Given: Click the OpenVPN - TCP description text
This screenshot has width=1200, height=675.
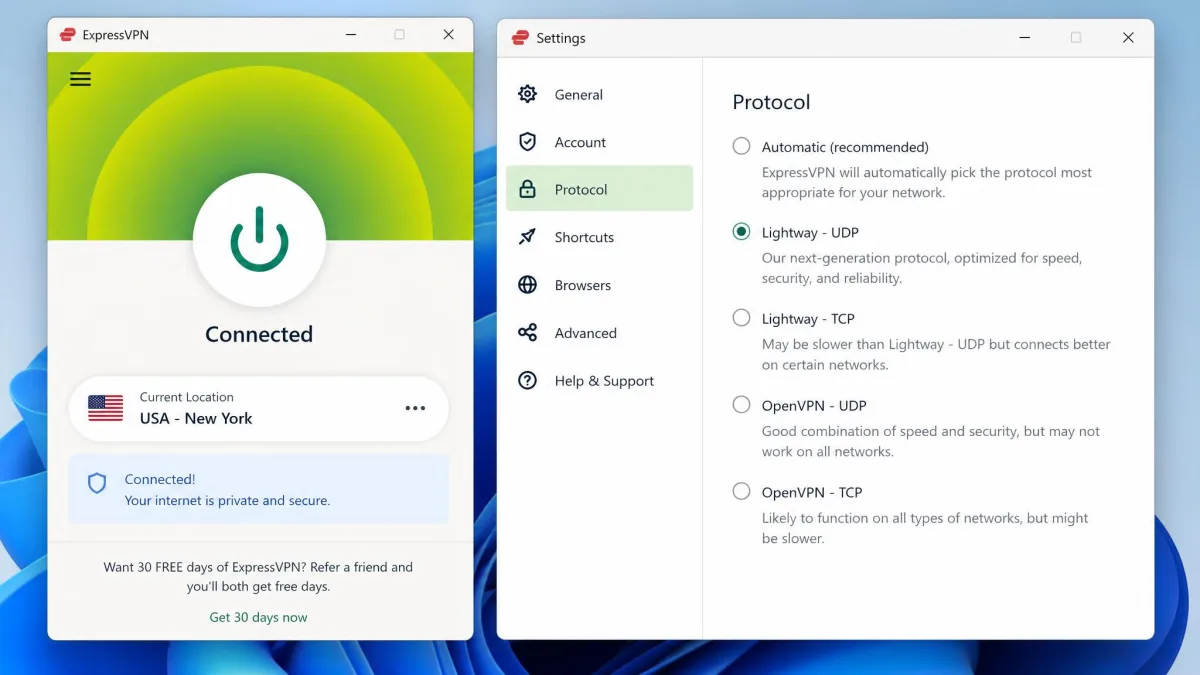Looking at the screenshot, I should (x=925, y=528).
